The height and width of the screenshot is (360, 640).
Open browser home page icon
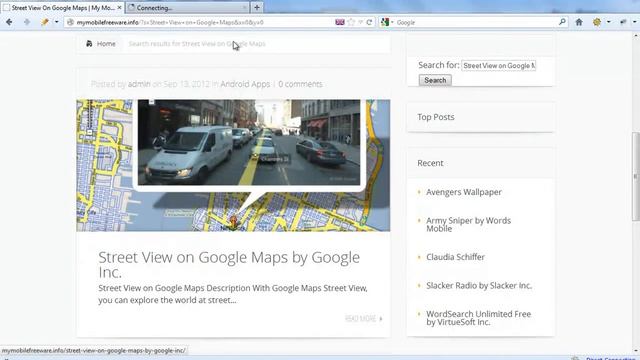click(x=579, y=22)
